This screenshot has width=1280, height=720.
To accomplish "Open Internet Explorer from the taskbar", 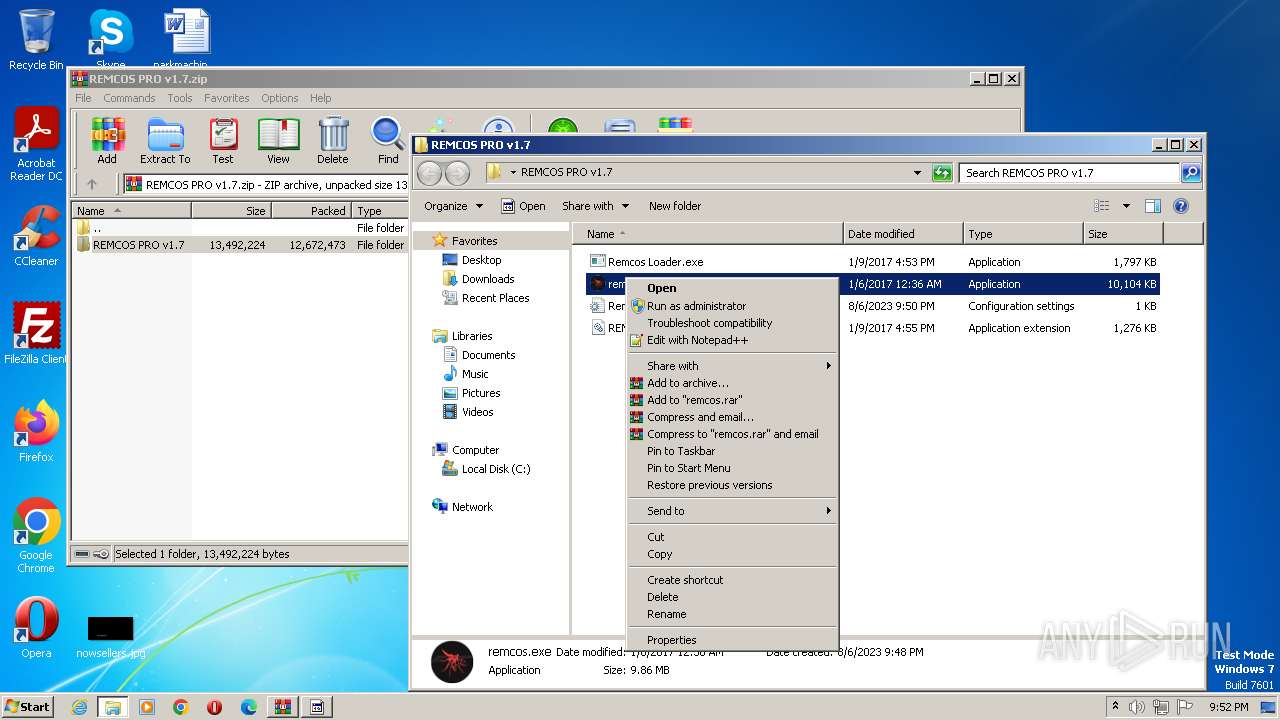I will (x=79, y=707).
